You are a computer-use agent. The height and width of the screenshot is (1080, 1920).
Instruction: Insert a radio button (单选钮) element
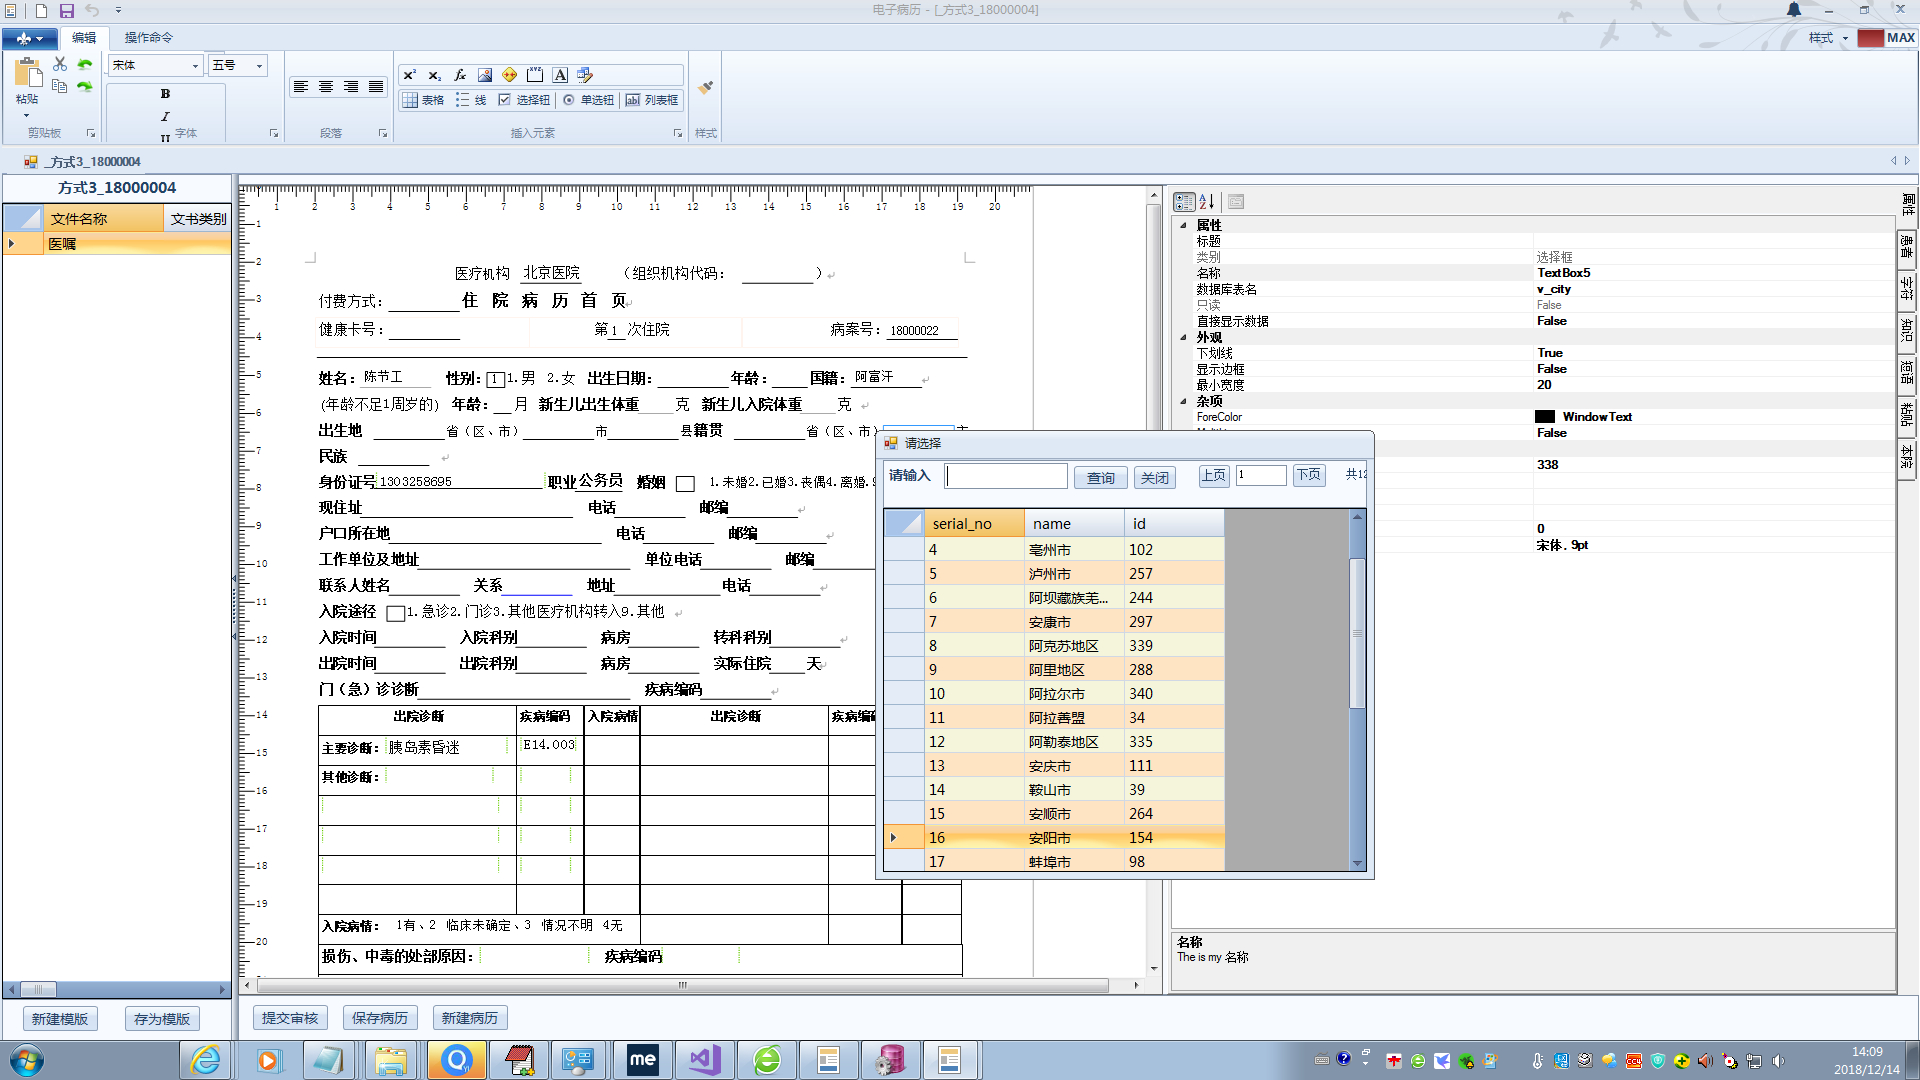(x=589, y=100)
